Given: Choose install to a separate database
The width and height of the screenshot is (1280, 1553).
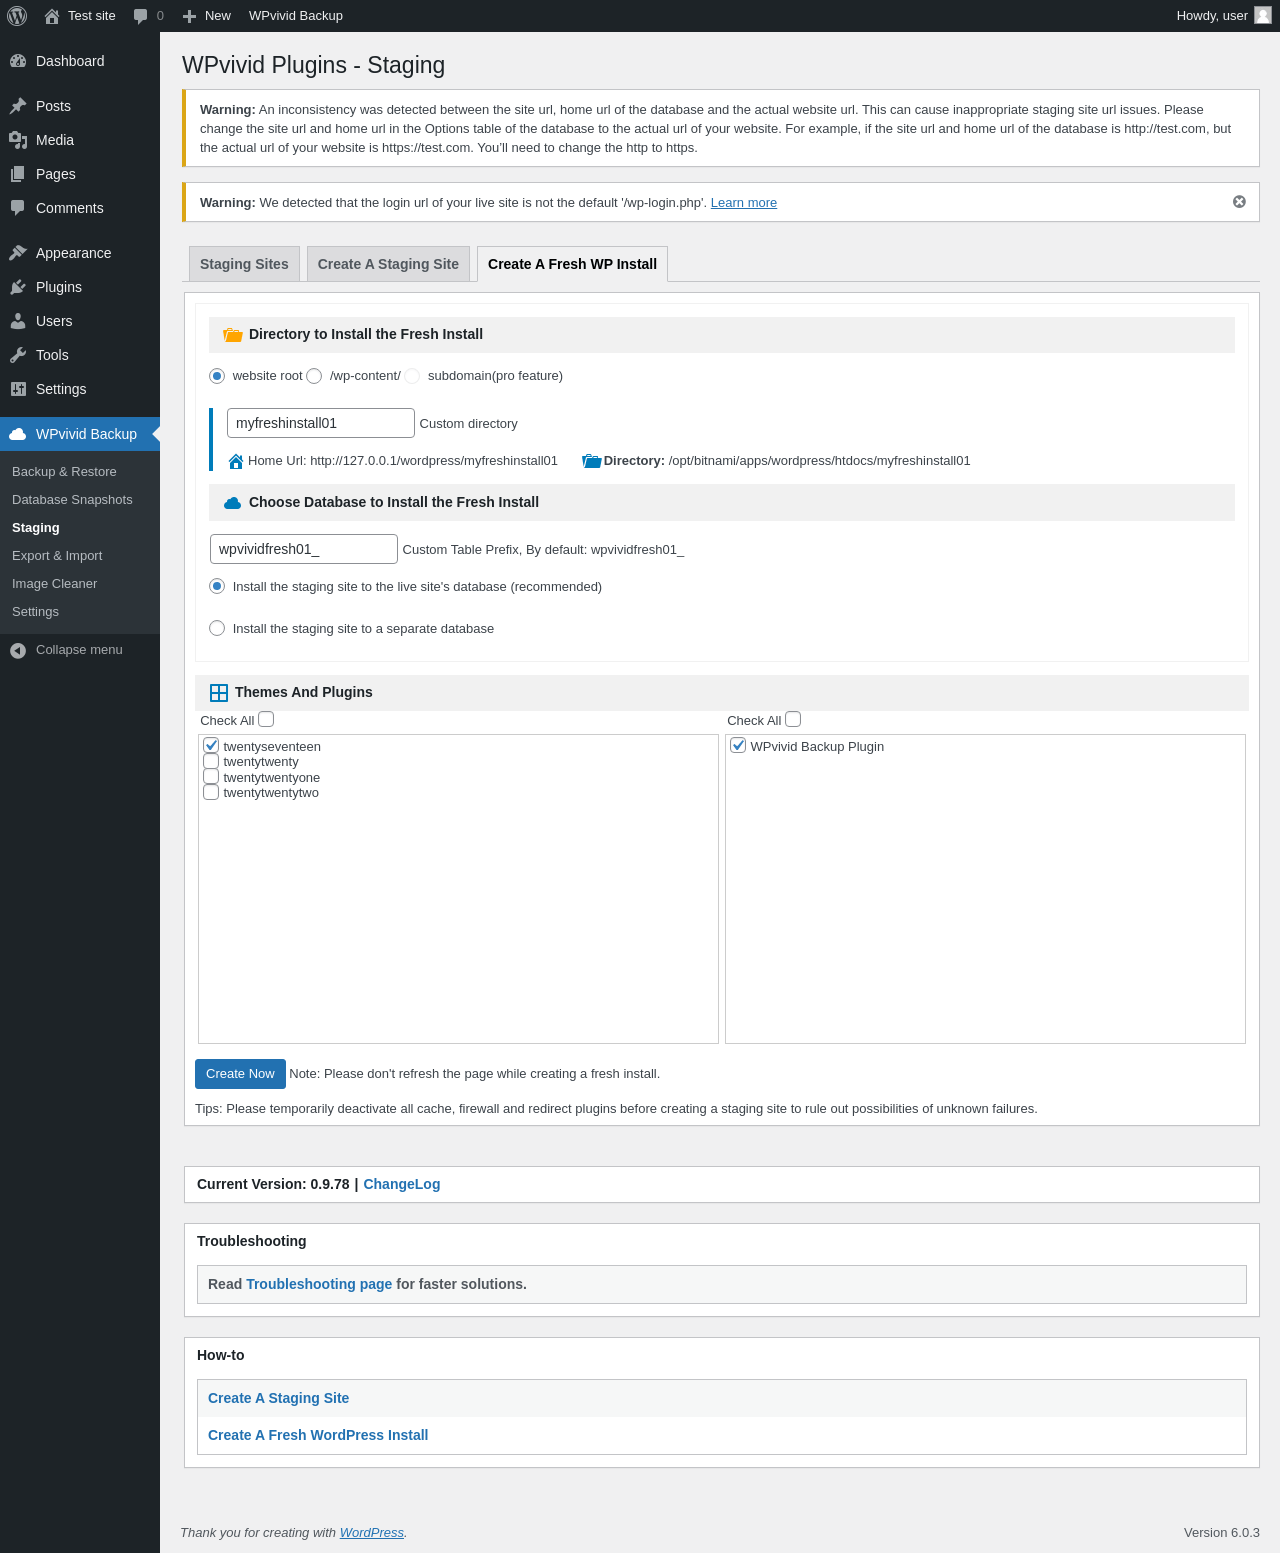Looking at the screenshot, I should coord(217,628).
